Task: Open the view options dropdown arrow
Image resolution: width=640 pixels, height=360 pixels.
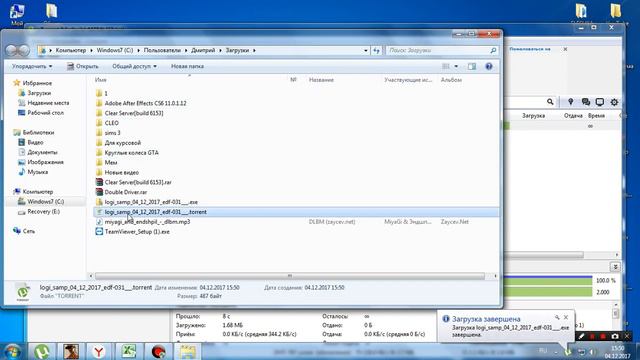Action: tap(456, 66)
